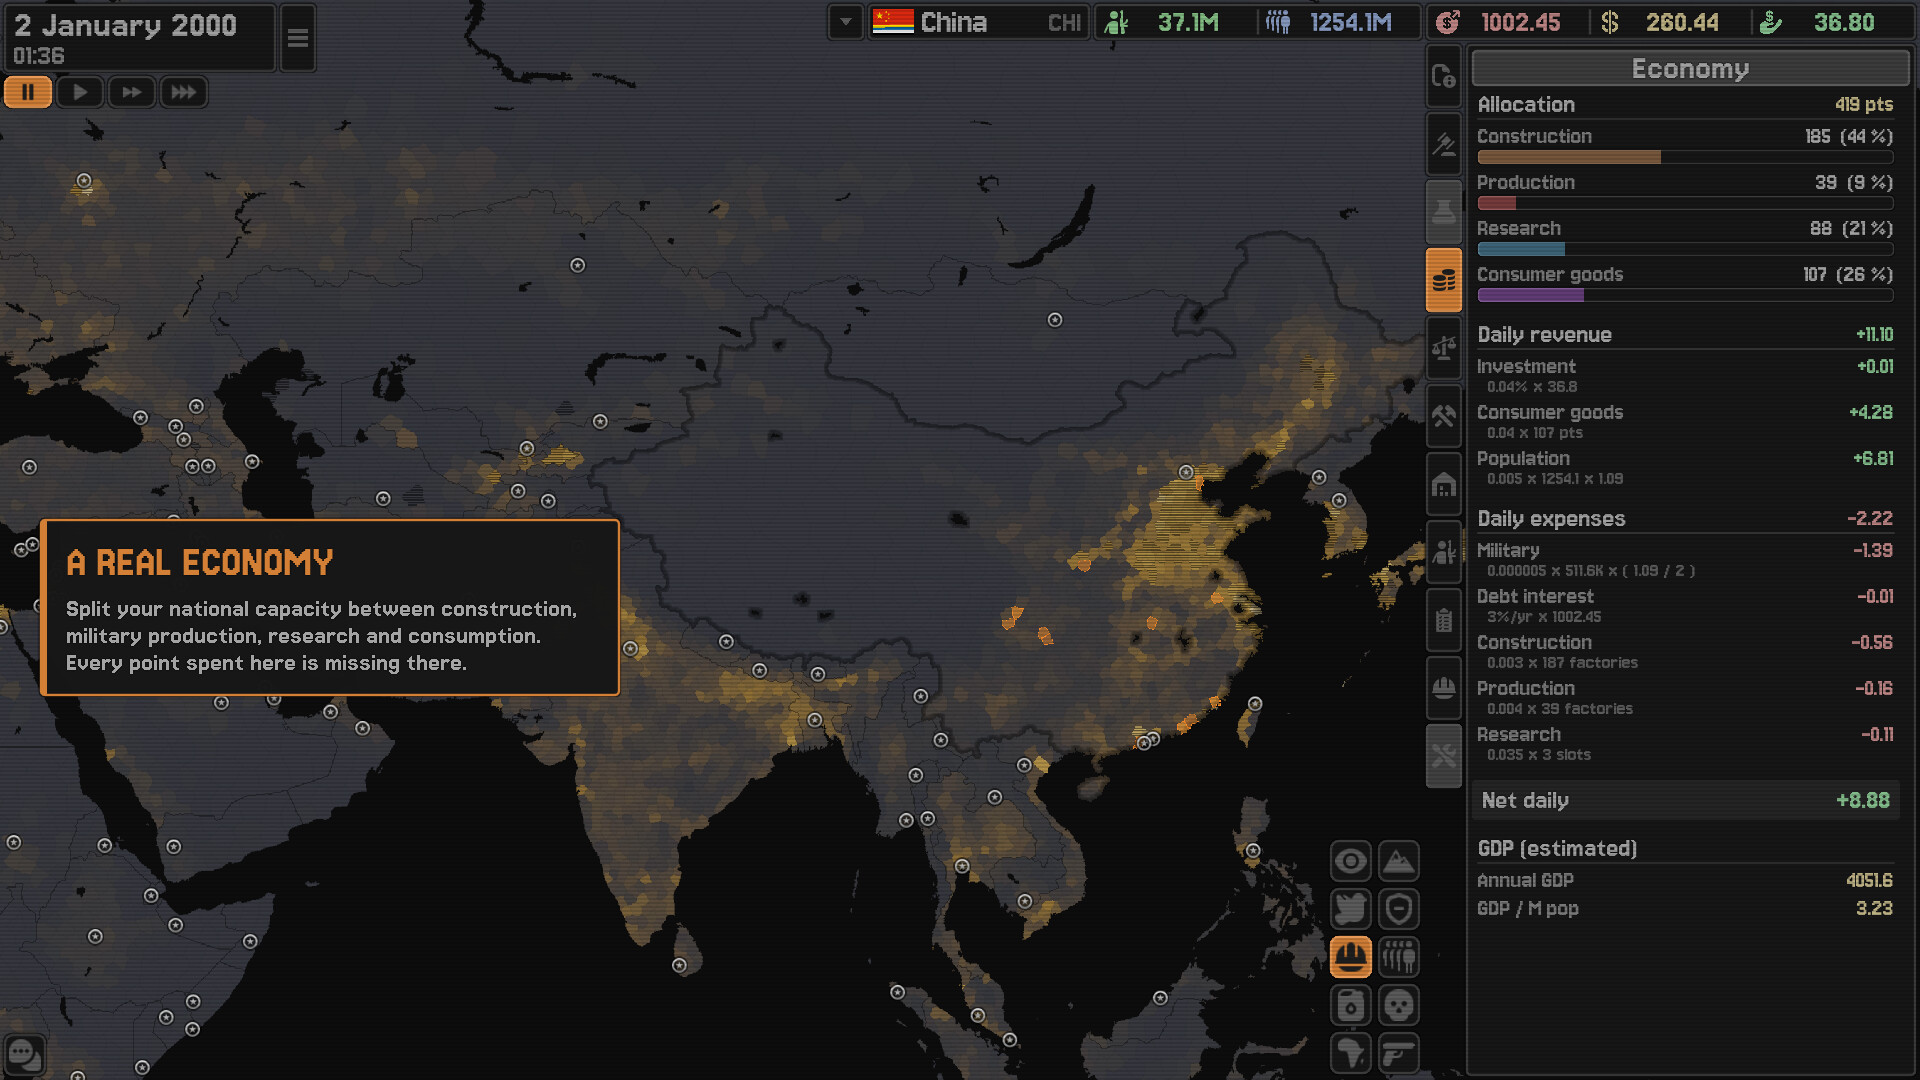Open the crossed tools sidebar panel

pyautogui.click(x=1443, y=756)
